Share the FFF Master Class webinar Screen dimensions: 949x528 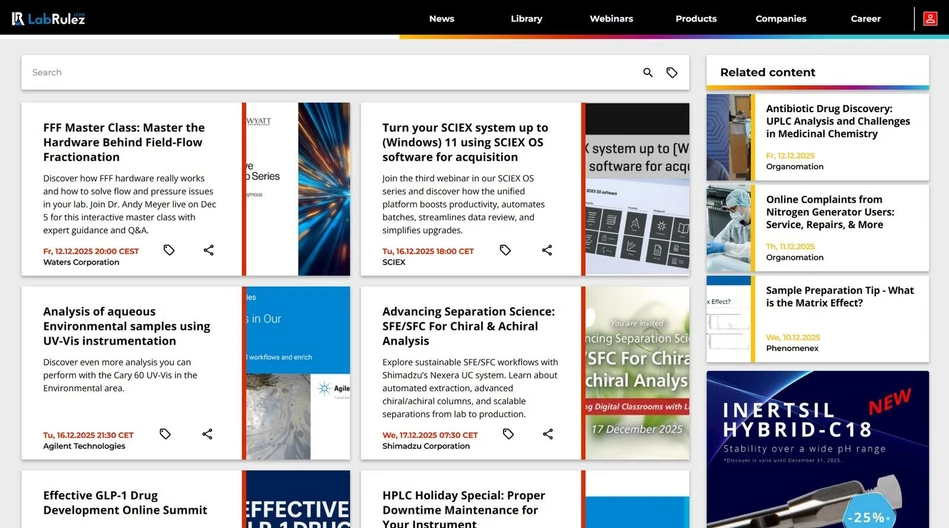(208, 250)
